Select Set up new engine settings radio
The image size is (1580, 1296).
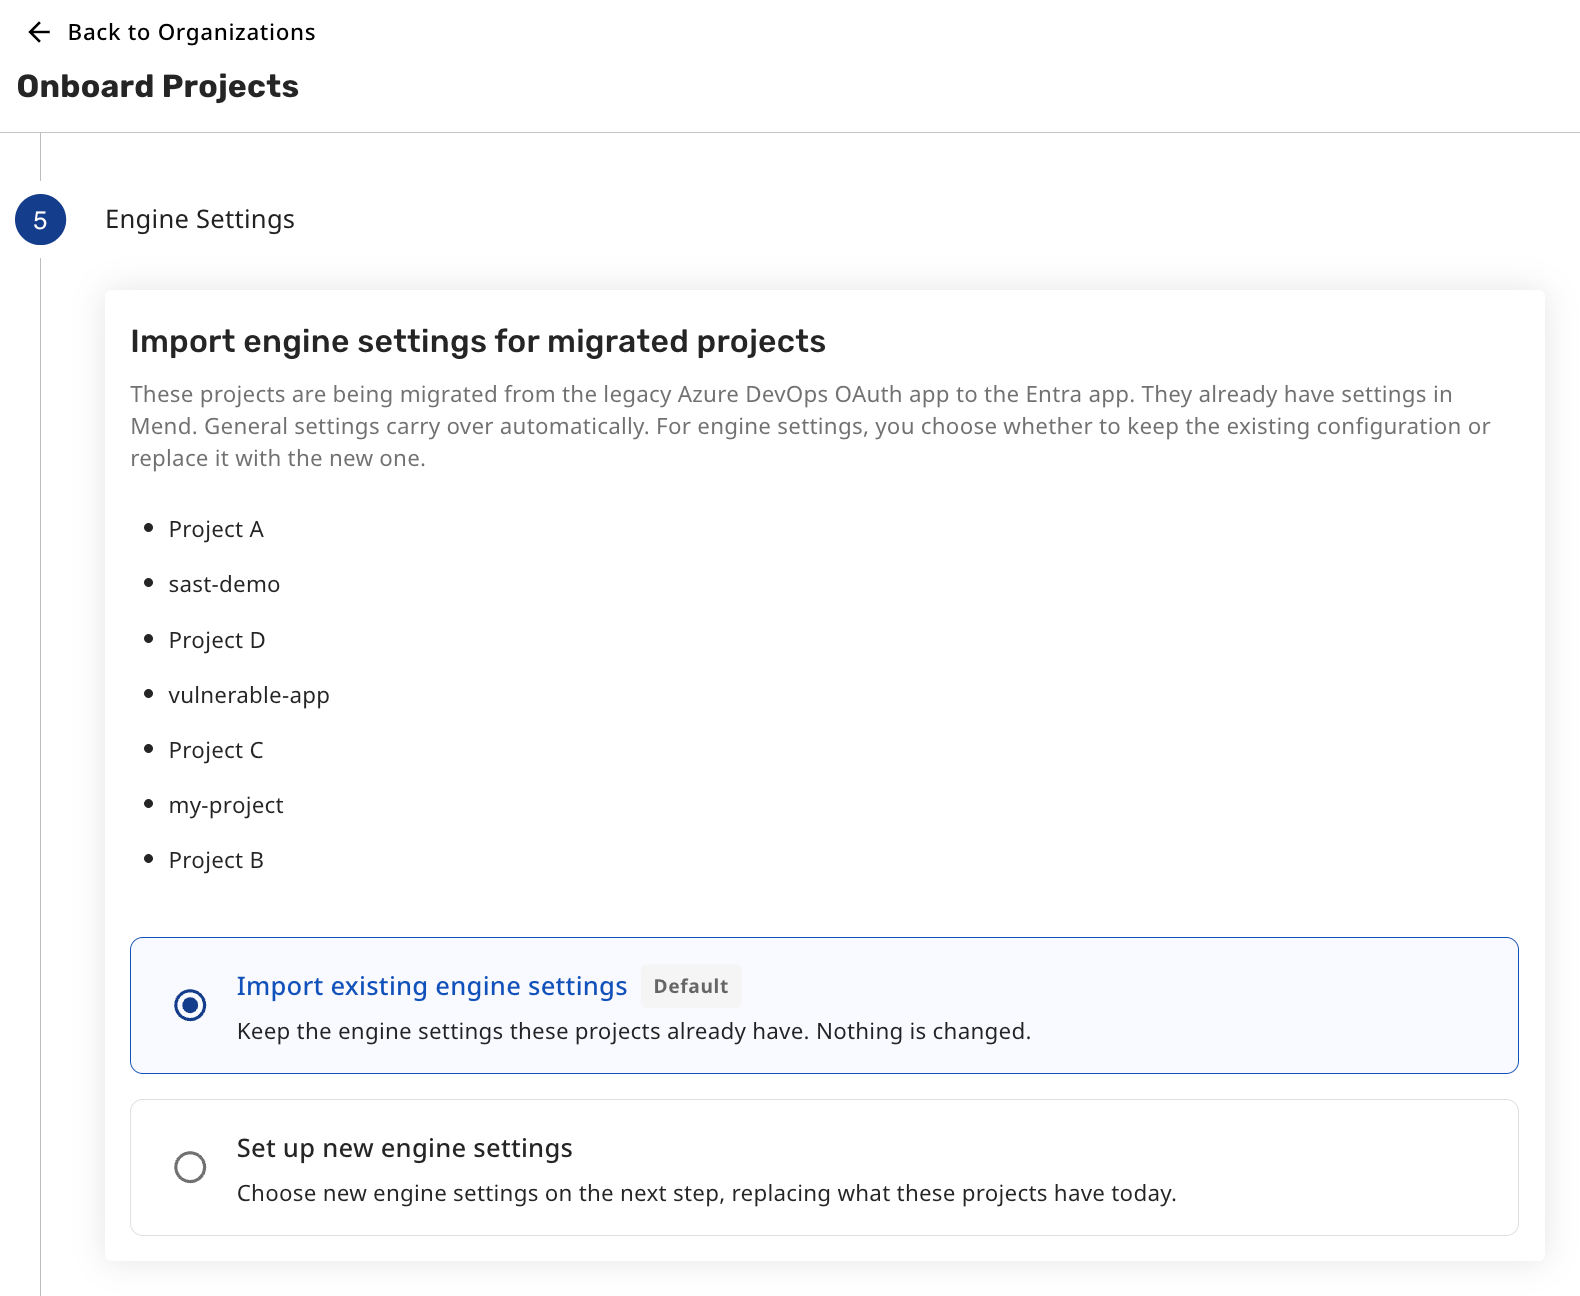(x=190, y=1167)
